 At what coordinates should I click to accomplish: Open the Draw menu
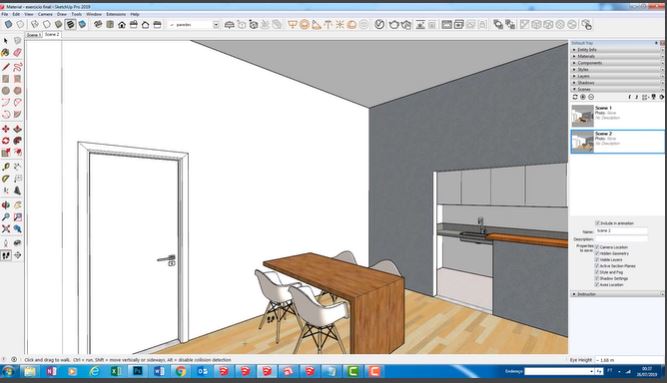(x=62, y=14)
